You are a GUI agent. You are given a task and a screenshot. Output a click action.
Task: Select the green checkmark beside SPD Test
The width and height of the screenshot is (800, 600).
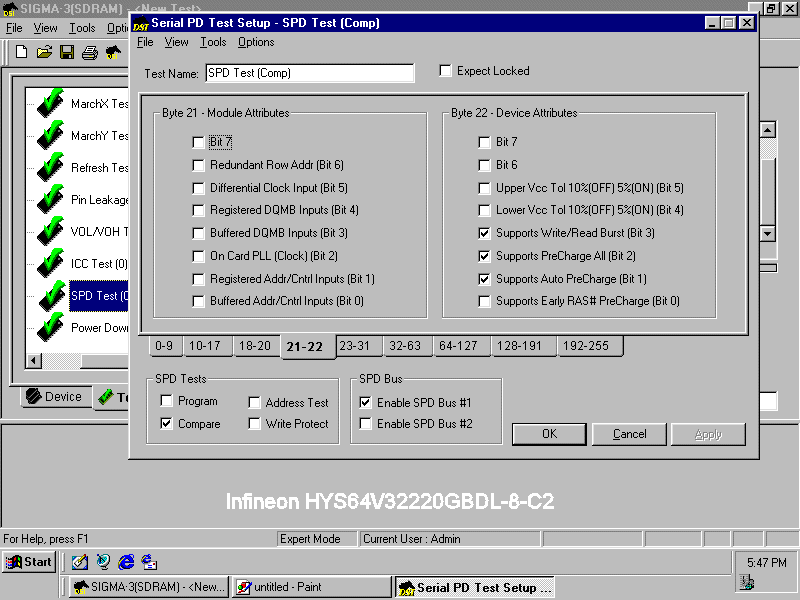(50, 292)
